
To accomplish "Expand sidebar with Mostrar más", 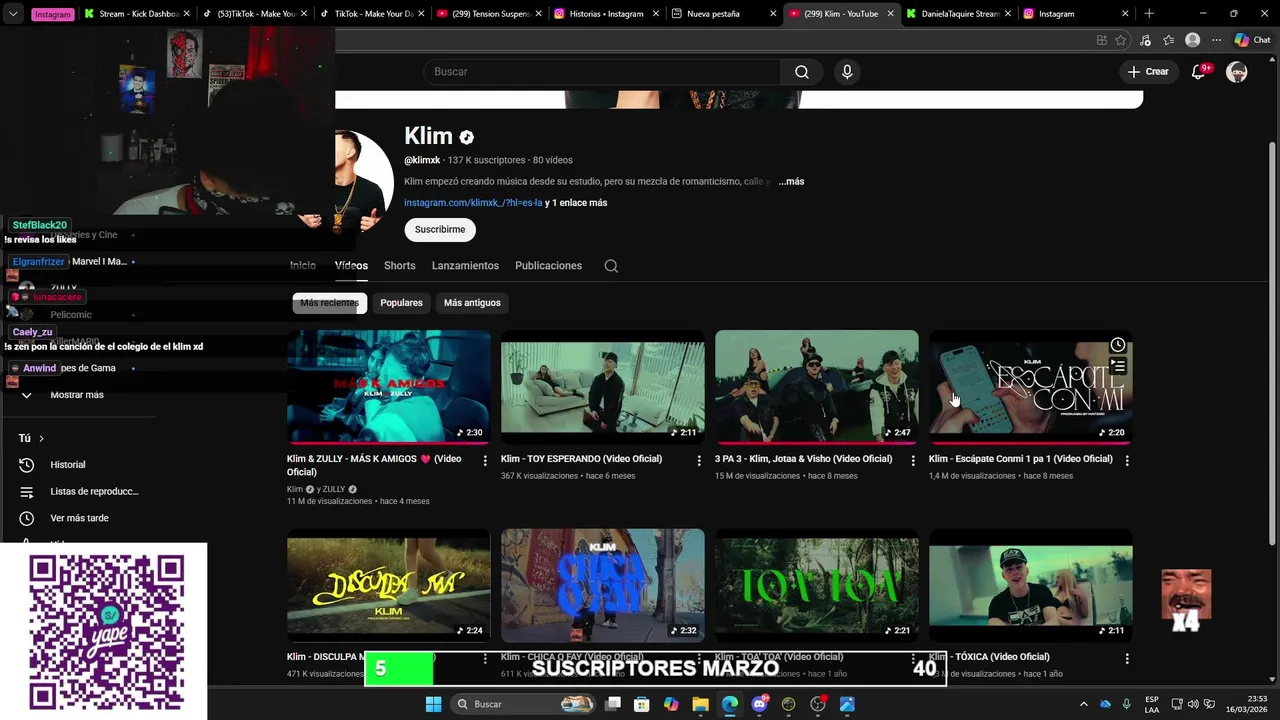I will click(77, 395).
